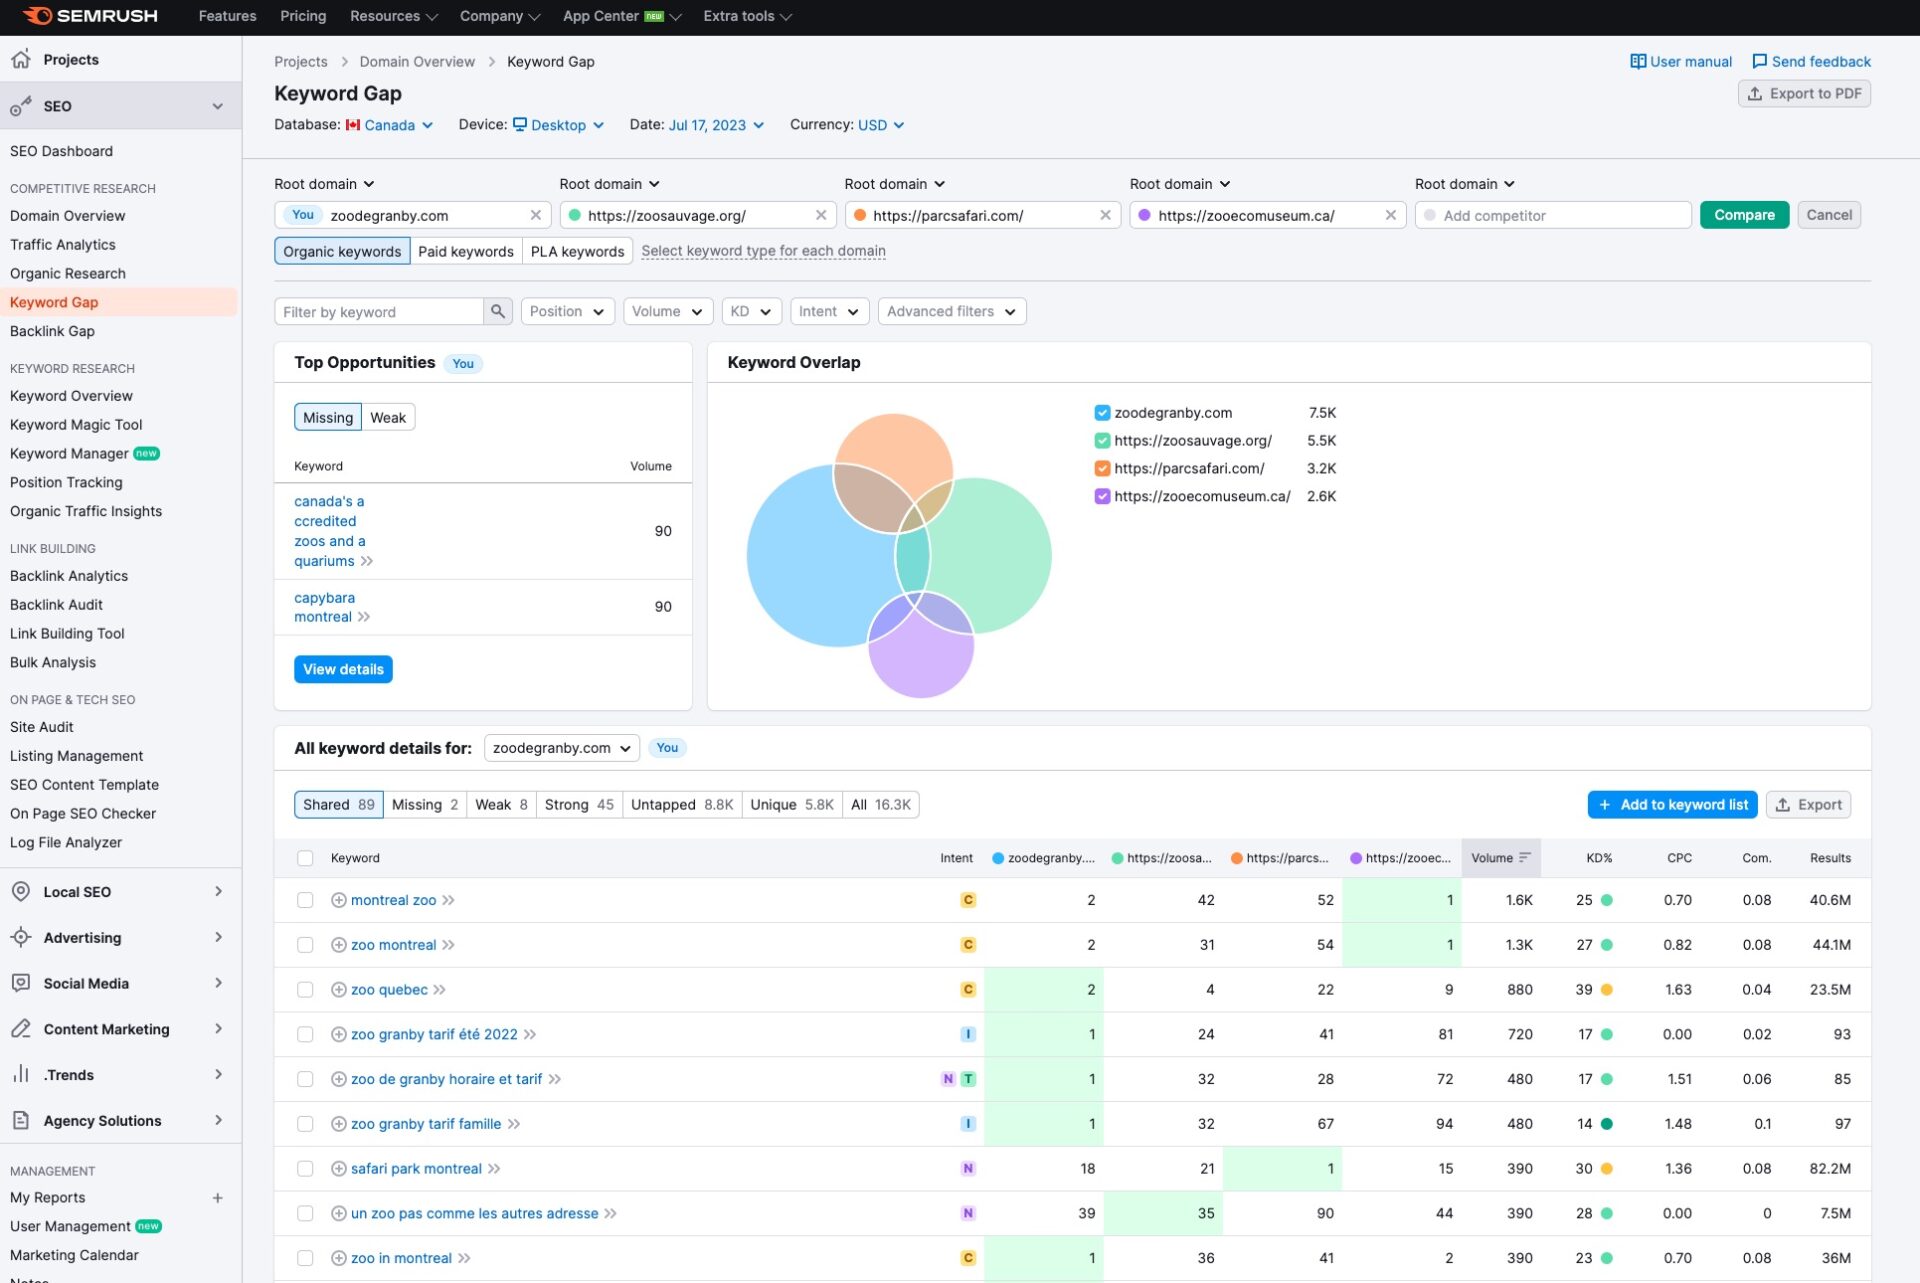Viewport: 1920px width, 1283px height.
Task: Select the Paid keywords tab
Action: point(466,251)
